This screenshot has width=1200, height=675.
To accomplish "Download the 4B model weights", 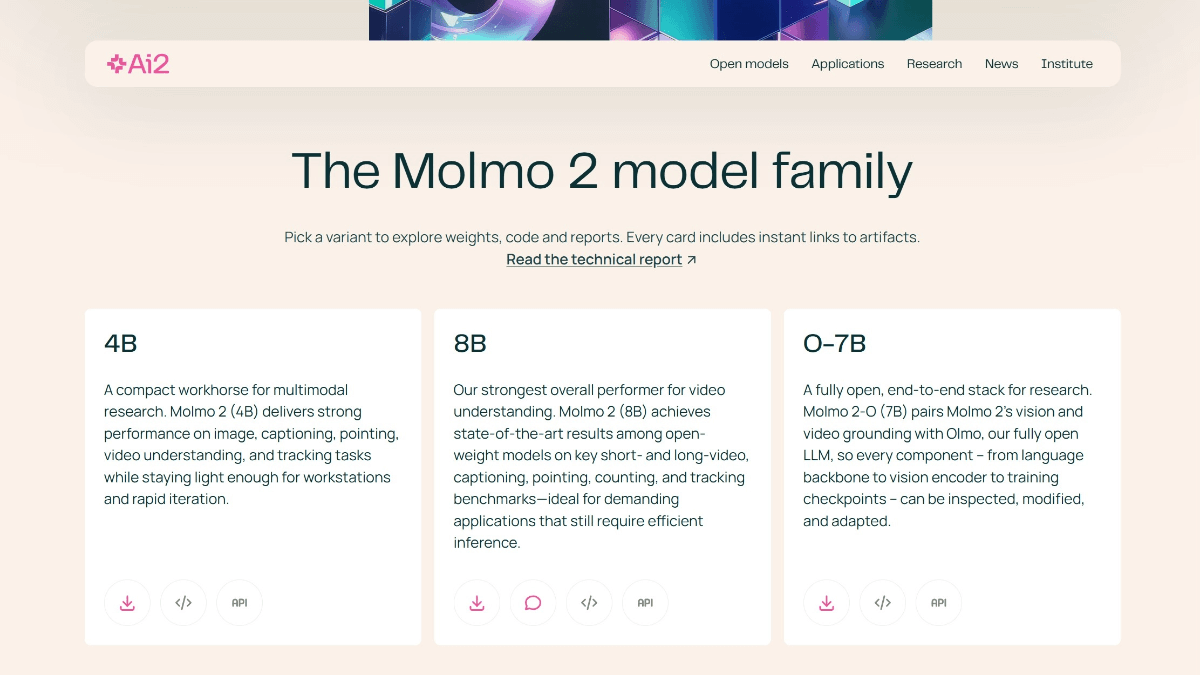I will point(127,602).
